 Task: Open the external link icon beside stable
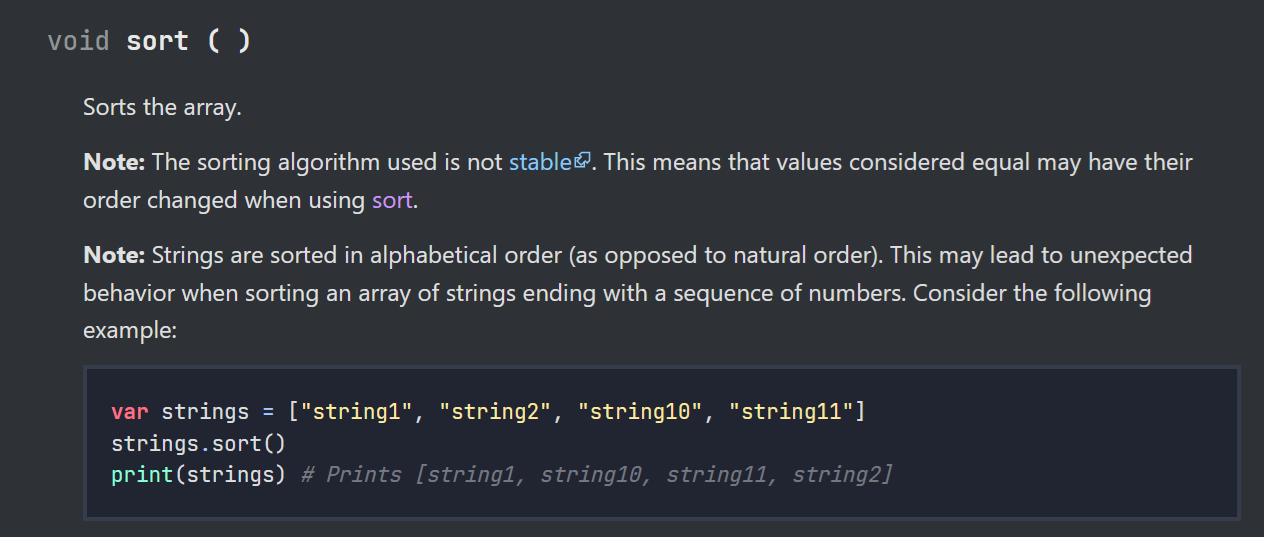click(583, 161)
